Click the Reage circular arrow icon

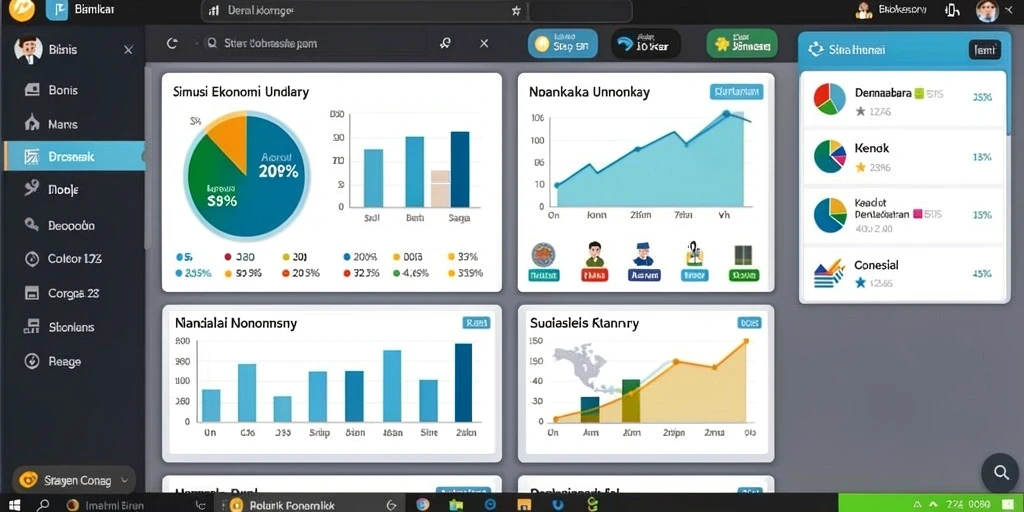click(31, 361)
